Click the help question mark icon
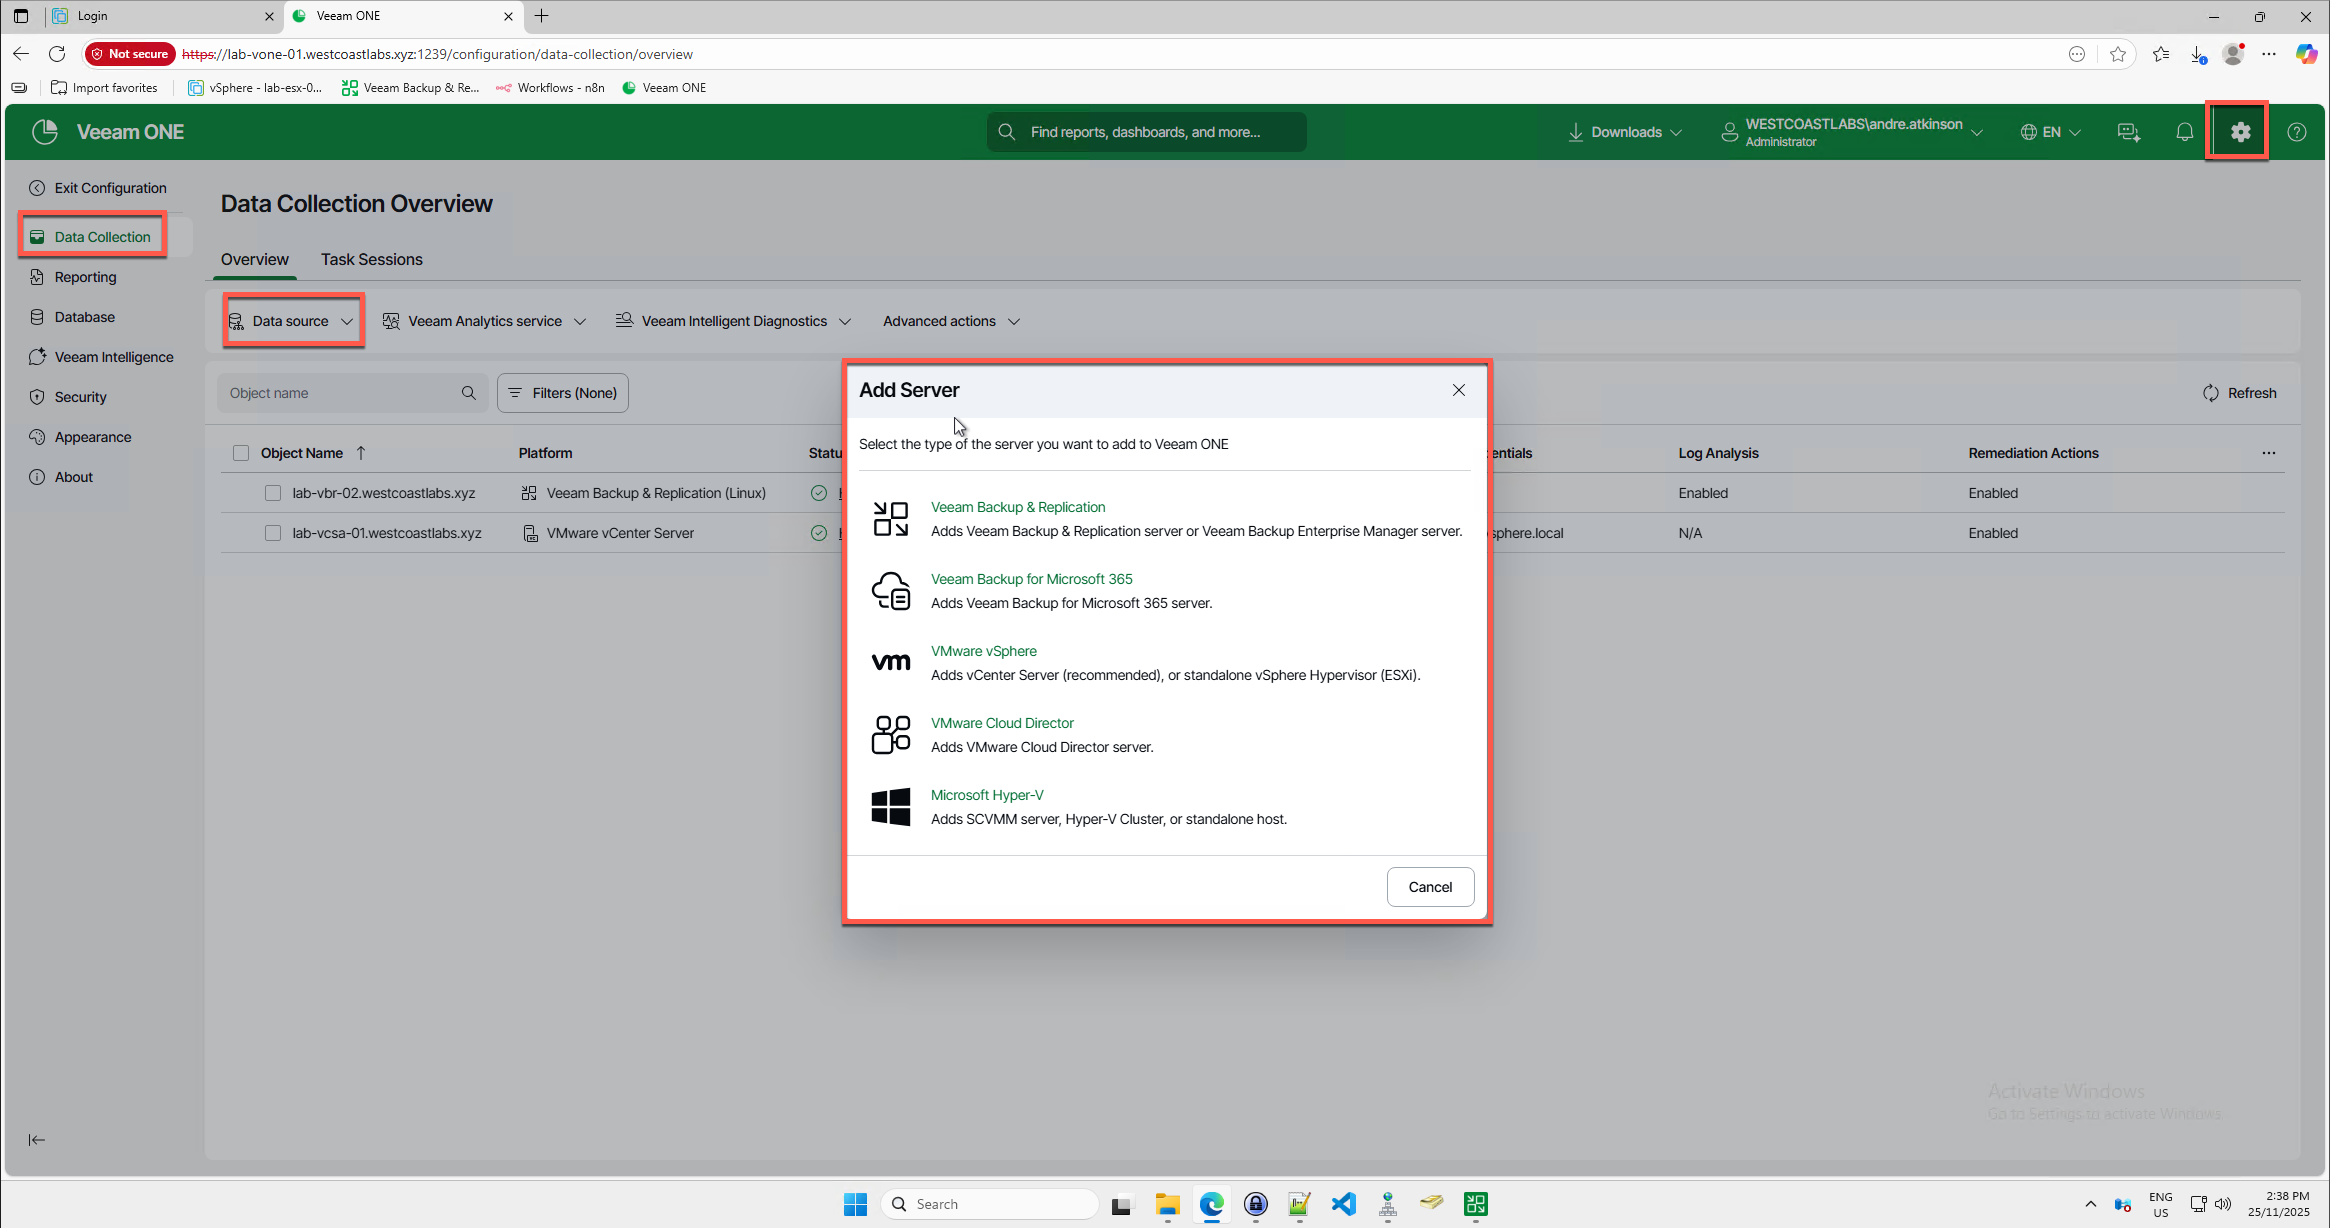 [2297, 132]
